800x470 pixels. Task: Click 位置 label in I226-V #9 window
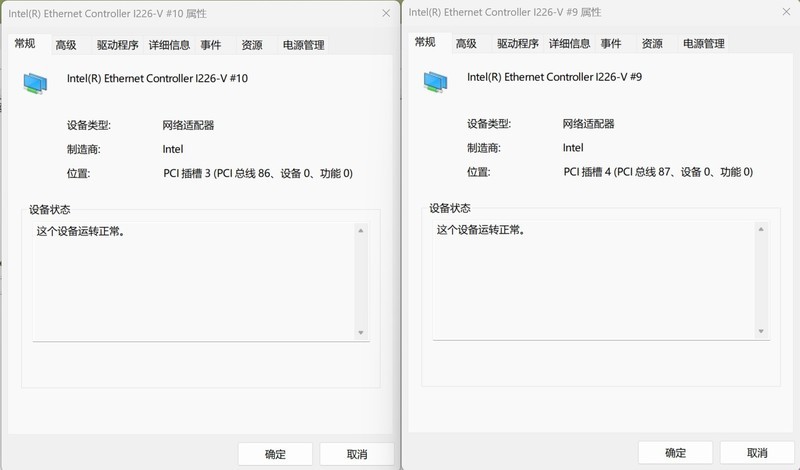pos(479,172)
